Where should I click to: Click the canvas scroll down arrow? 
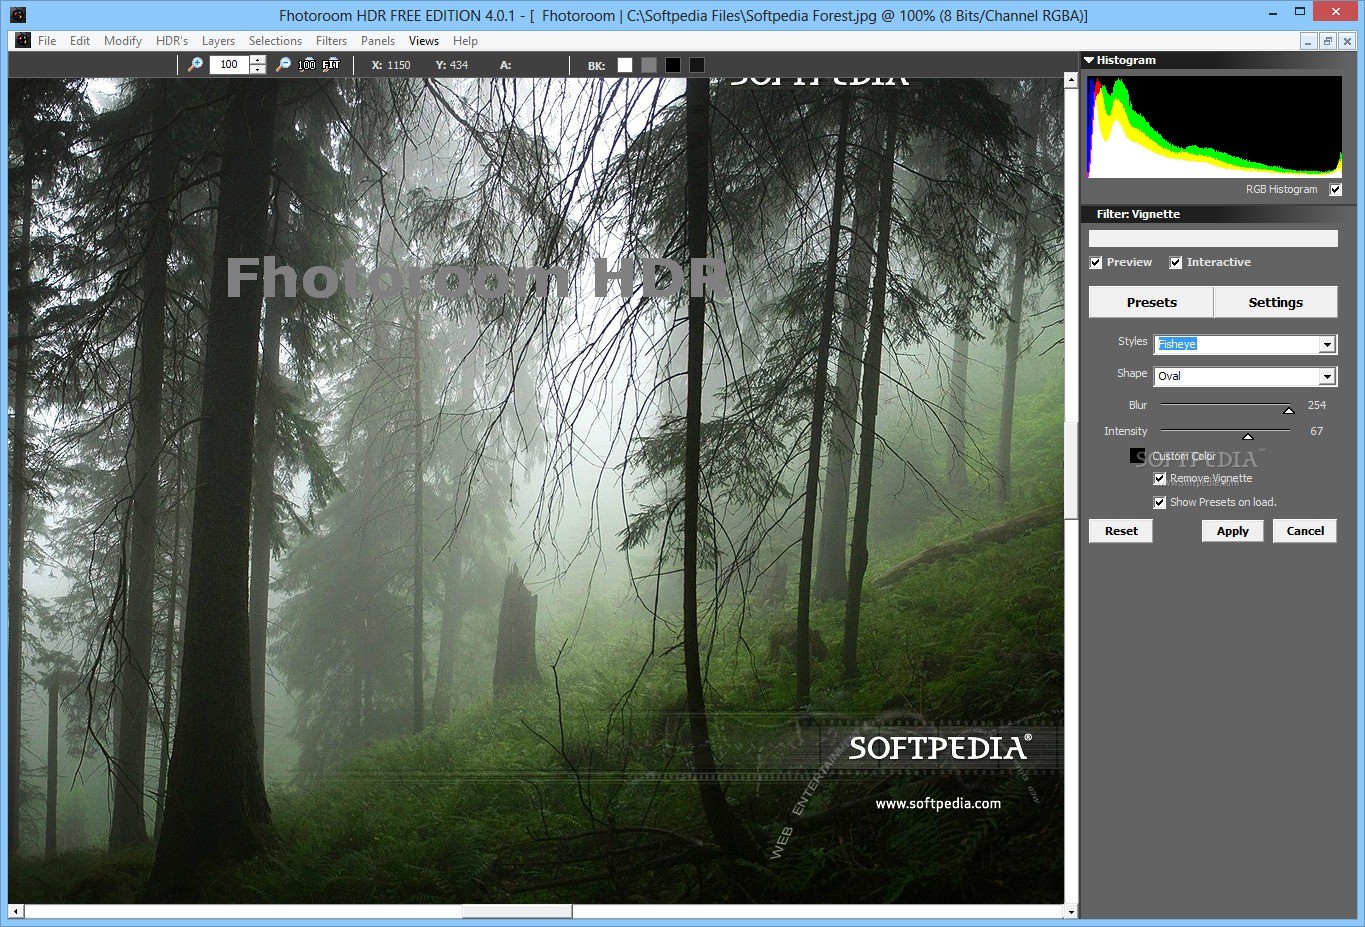1071,911
